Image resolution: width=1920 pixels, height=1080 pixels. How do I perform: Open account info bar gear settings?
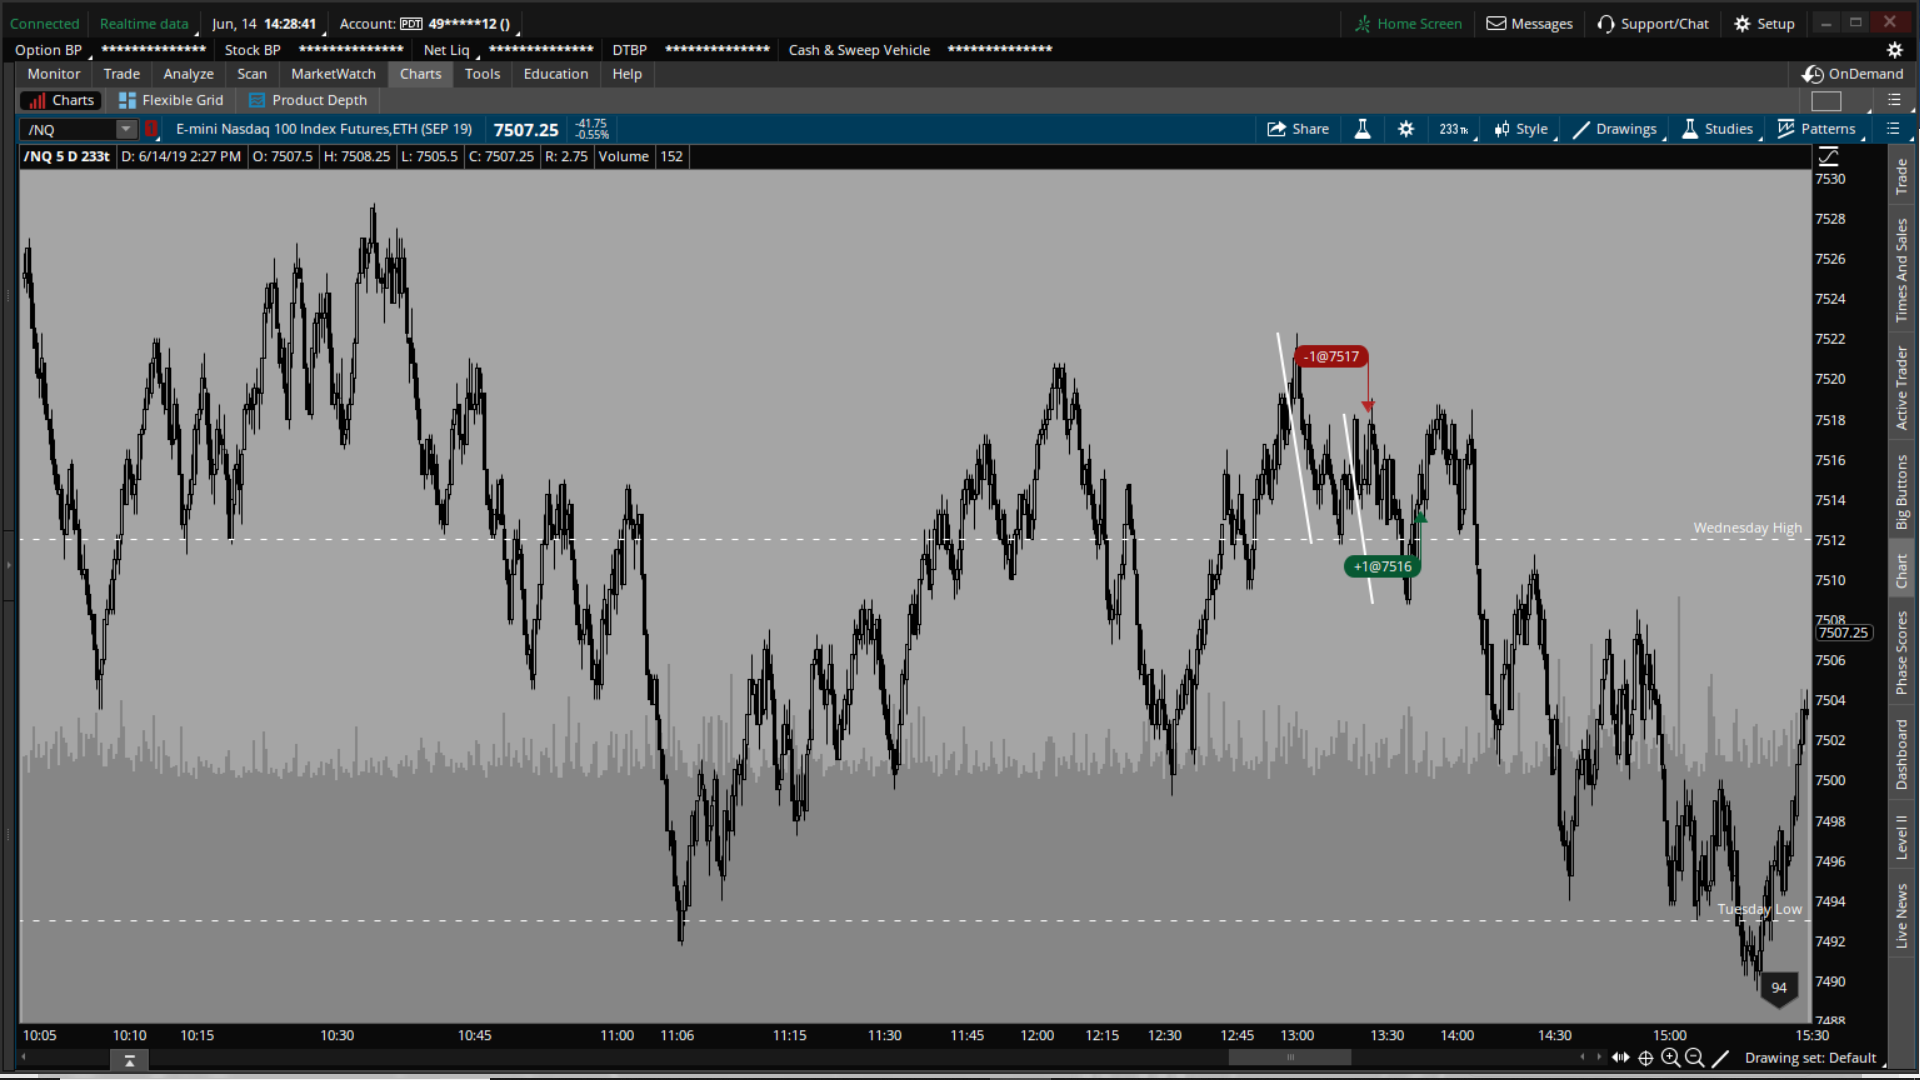pyautogui.click(x=1894, y=50)
